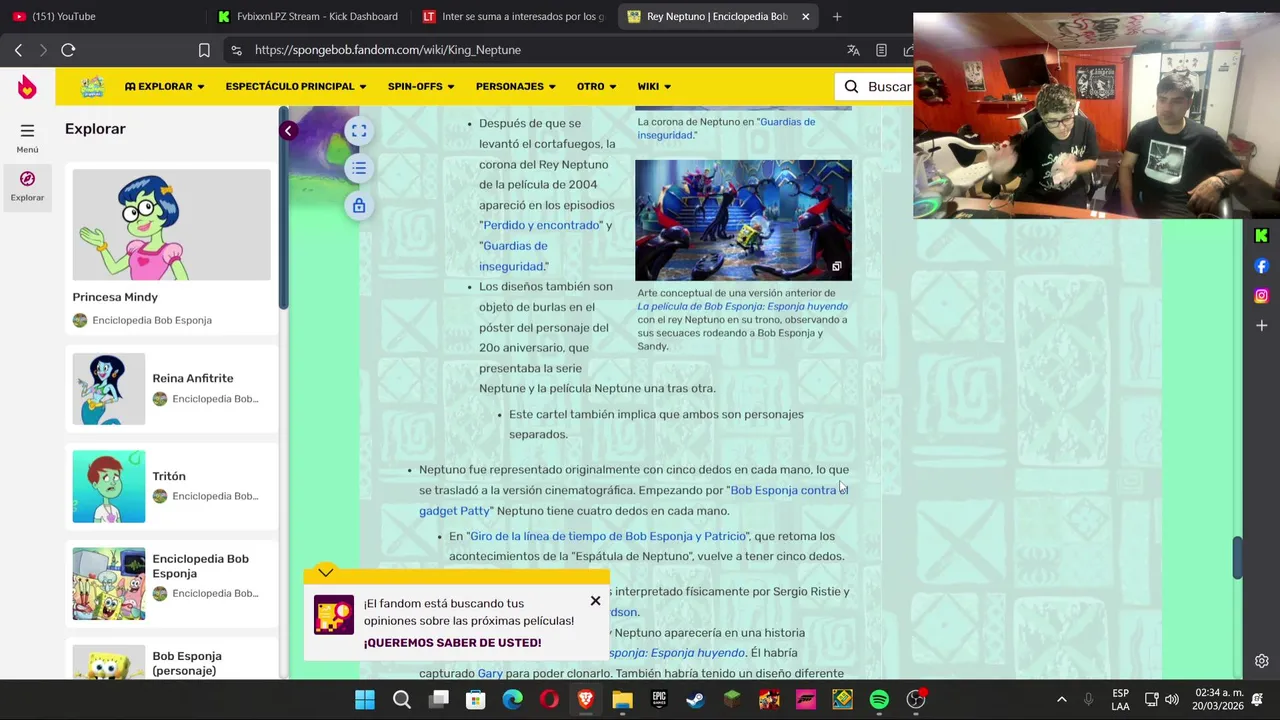
Task: Expand the SPIN-OFFS dropdown menu
Action: point(421,87)
